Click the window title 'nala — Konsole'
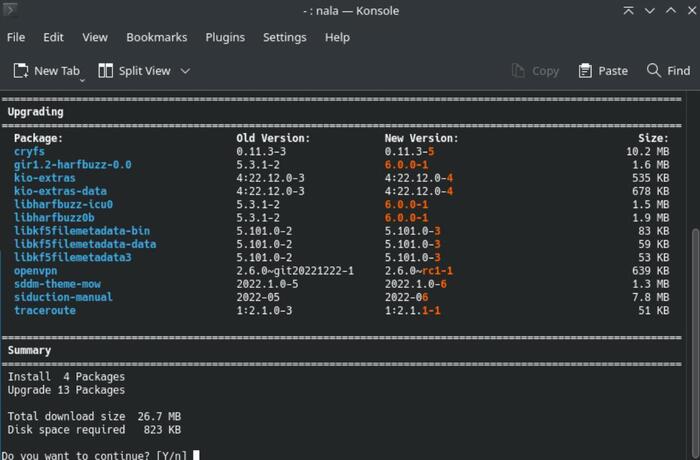 click(357, 11)
